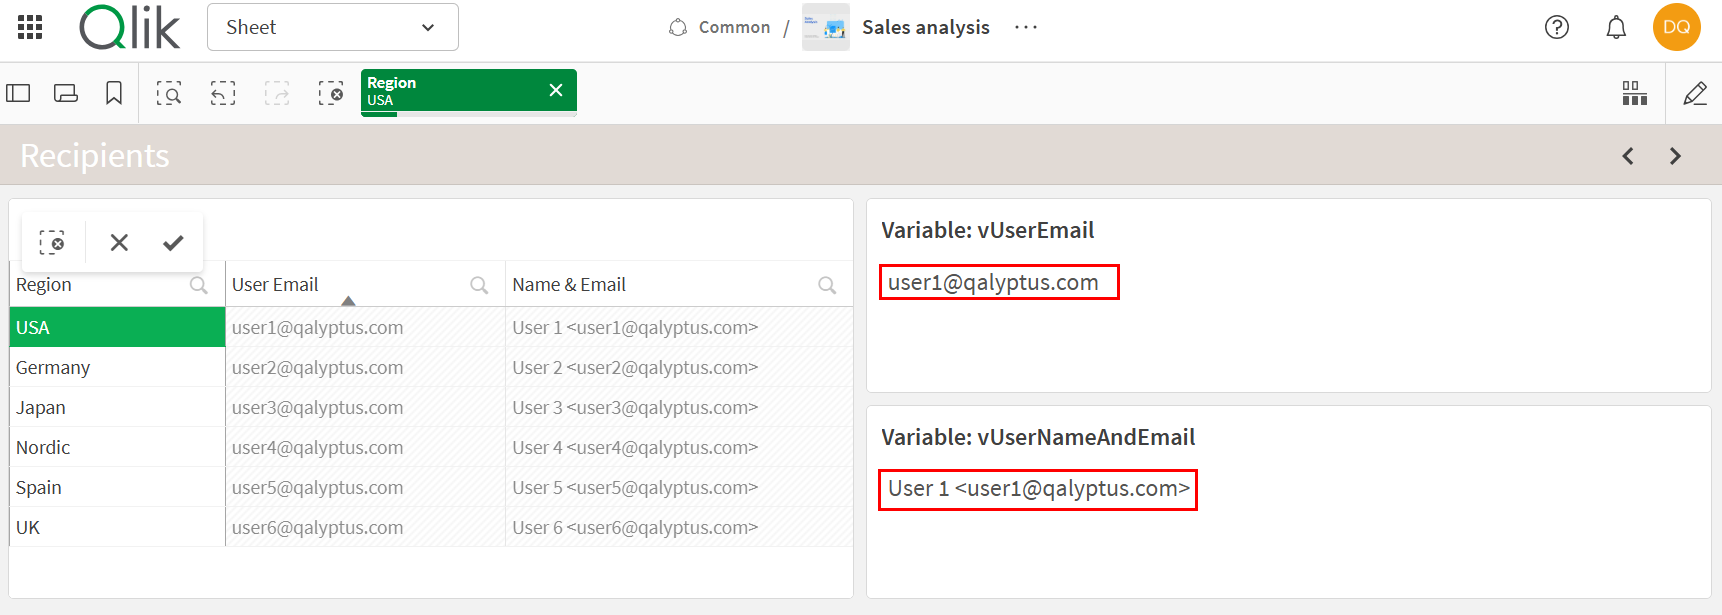Click the User 3 <user3@qalyptus.com> cell
The height and width of the screenshot is (615, 1722).
click(679, 407)
